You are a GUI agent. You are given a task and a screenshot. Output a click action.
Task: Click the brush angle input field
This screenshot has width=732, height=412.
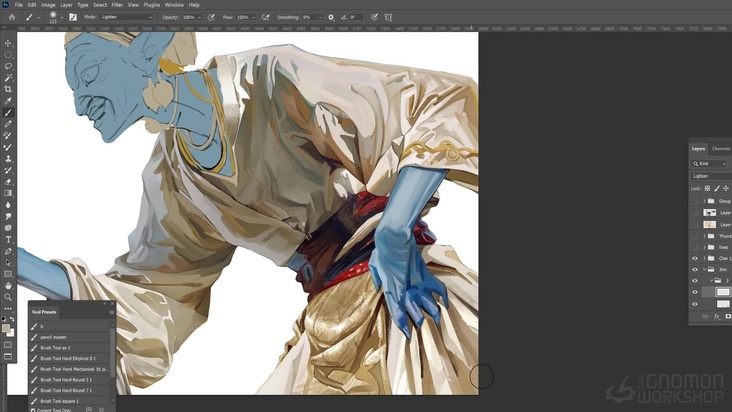click(x=355, y=17)
